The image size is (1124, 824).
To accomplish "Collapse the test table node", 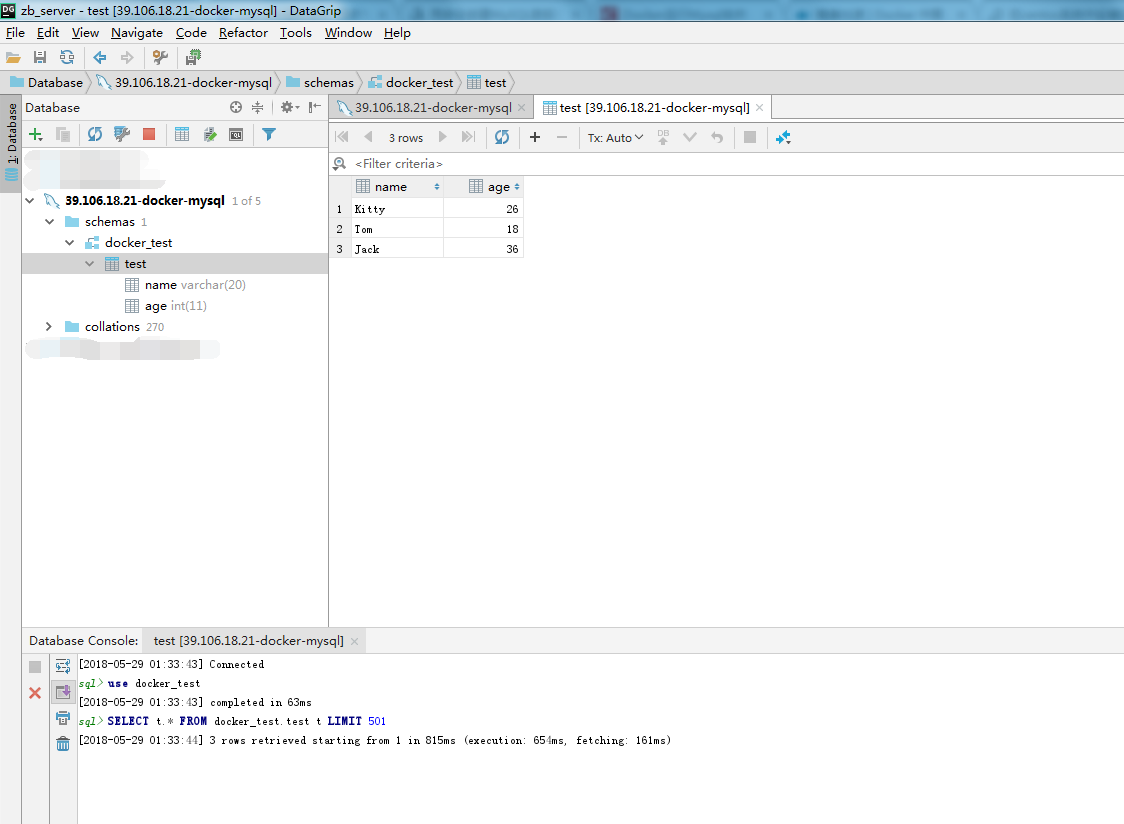I will point(90,264).
